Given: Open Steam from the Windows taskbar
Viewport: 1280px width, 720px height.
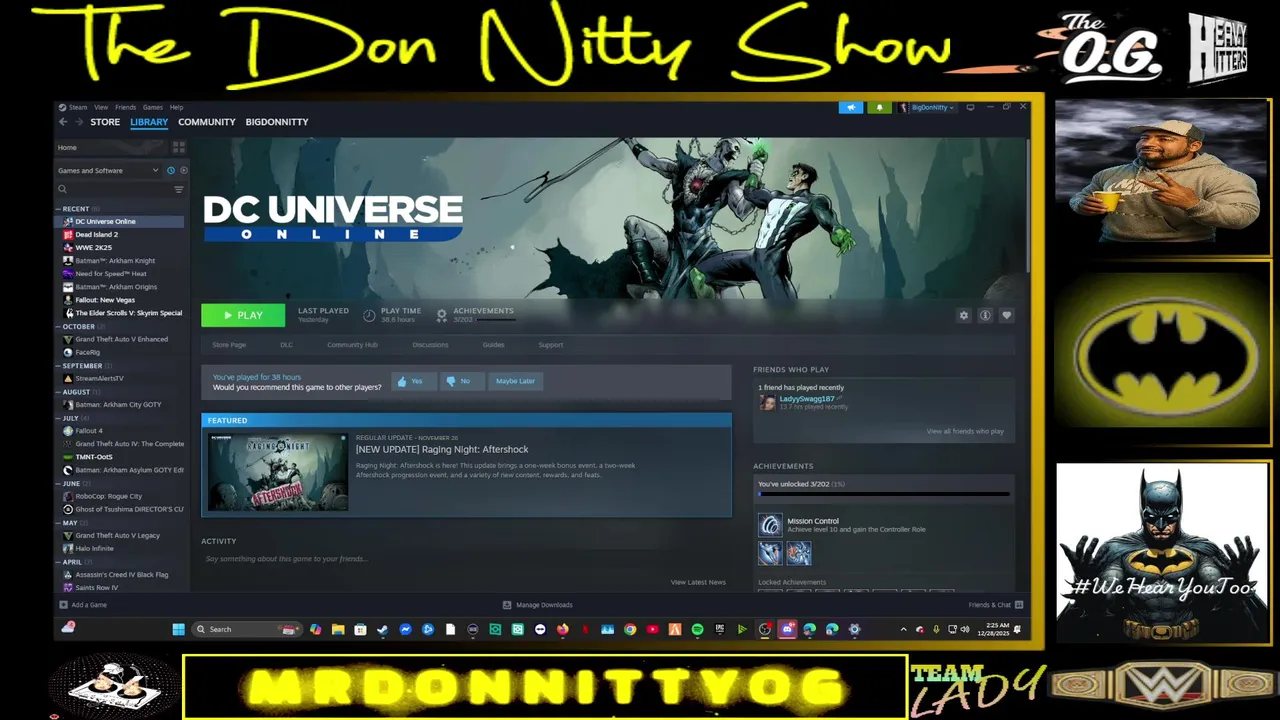Looking at the screenshot, I should (382, 629).
